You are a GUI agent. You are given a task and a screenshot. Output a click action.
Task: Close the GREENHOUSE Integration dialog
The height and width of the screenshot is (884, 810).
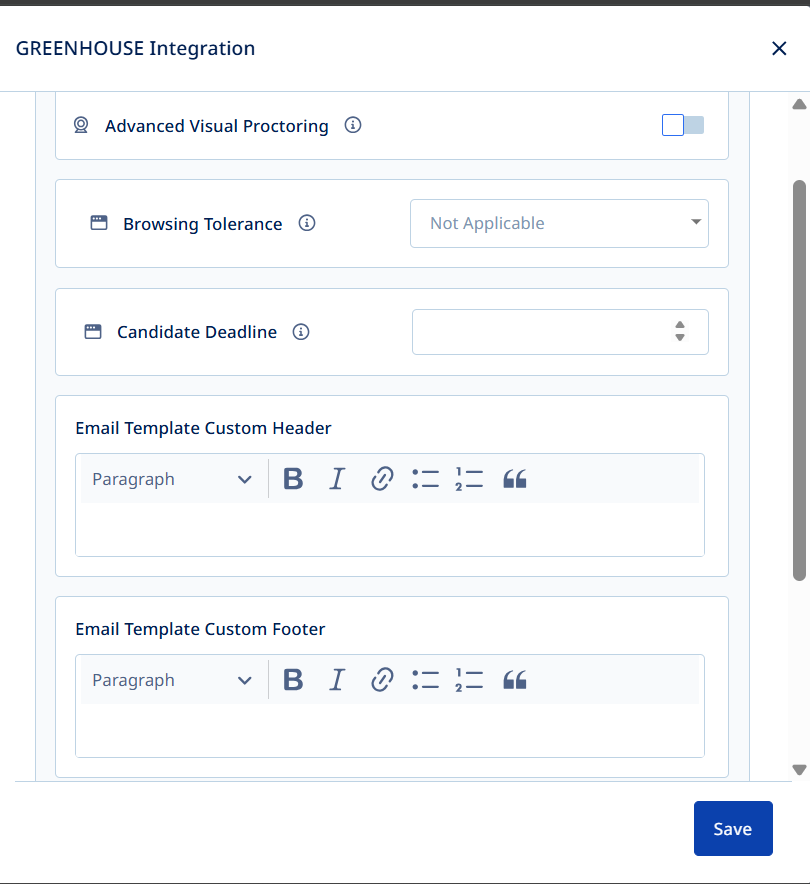779,48
